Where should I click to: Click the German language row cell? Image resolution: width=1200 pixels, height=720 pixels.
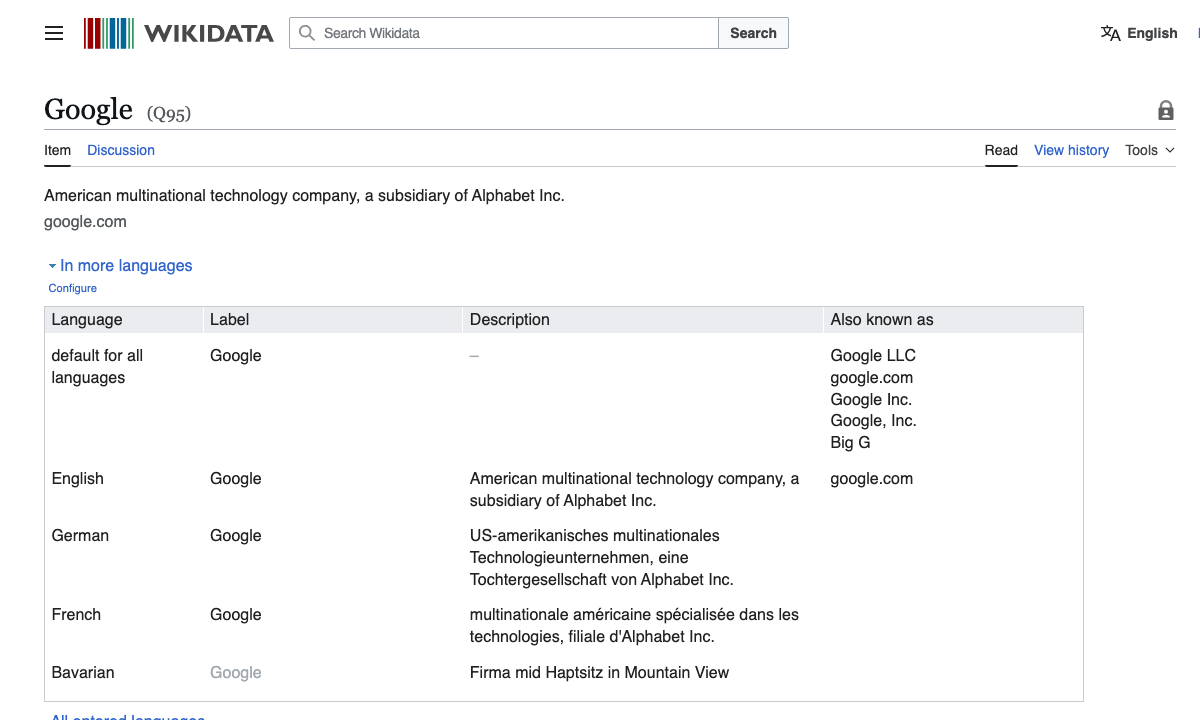[x=80, y=536]
